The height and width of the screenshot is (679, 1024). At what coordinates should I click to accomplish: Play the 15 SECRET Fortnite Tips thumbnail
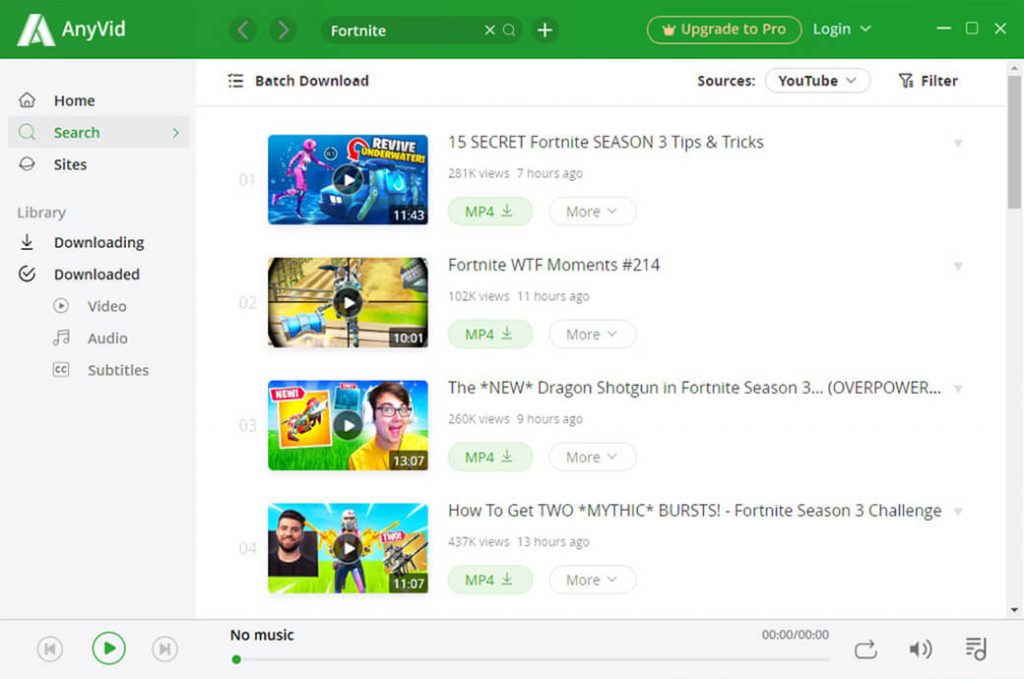pos(348,180)
